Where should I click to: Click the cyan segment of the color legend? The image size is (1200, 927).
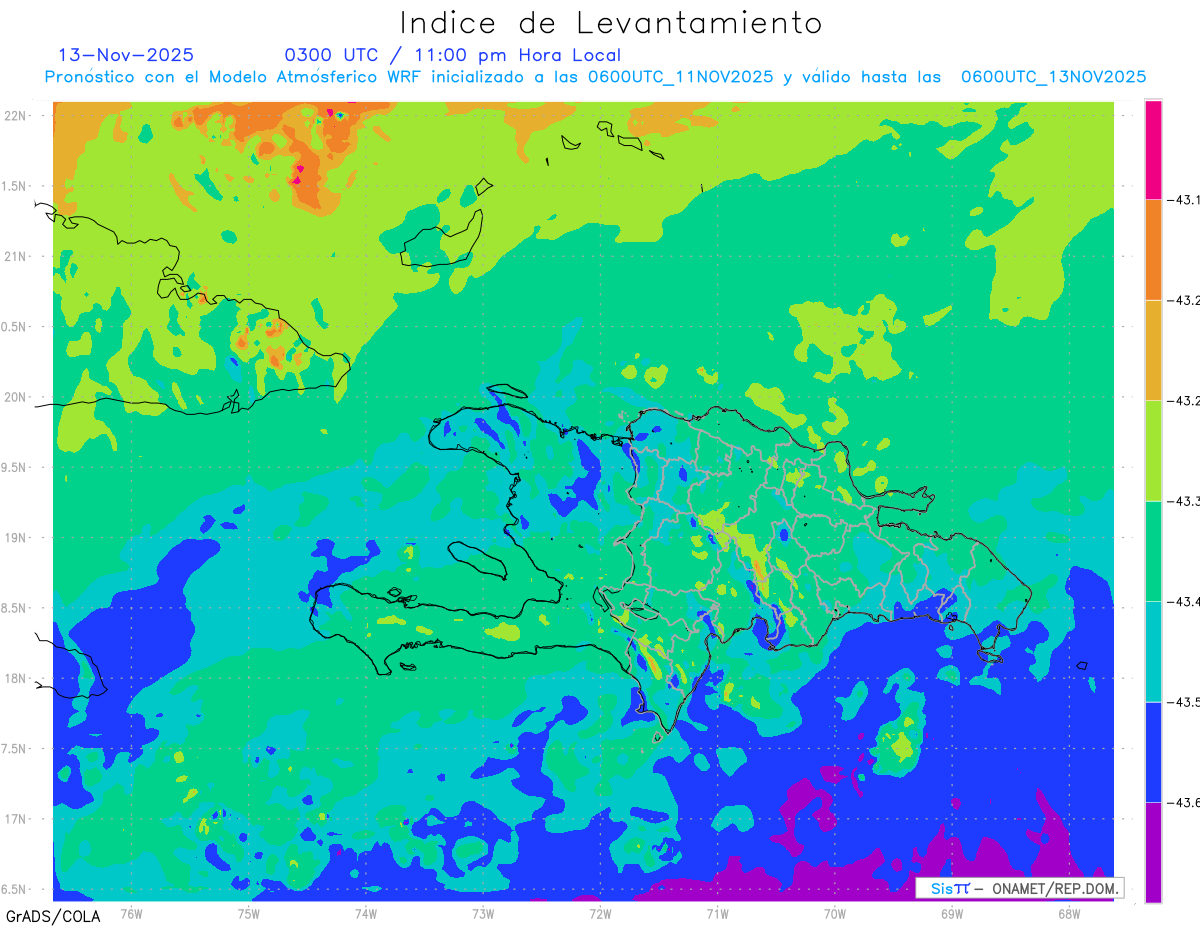(x=1153, y=651)
